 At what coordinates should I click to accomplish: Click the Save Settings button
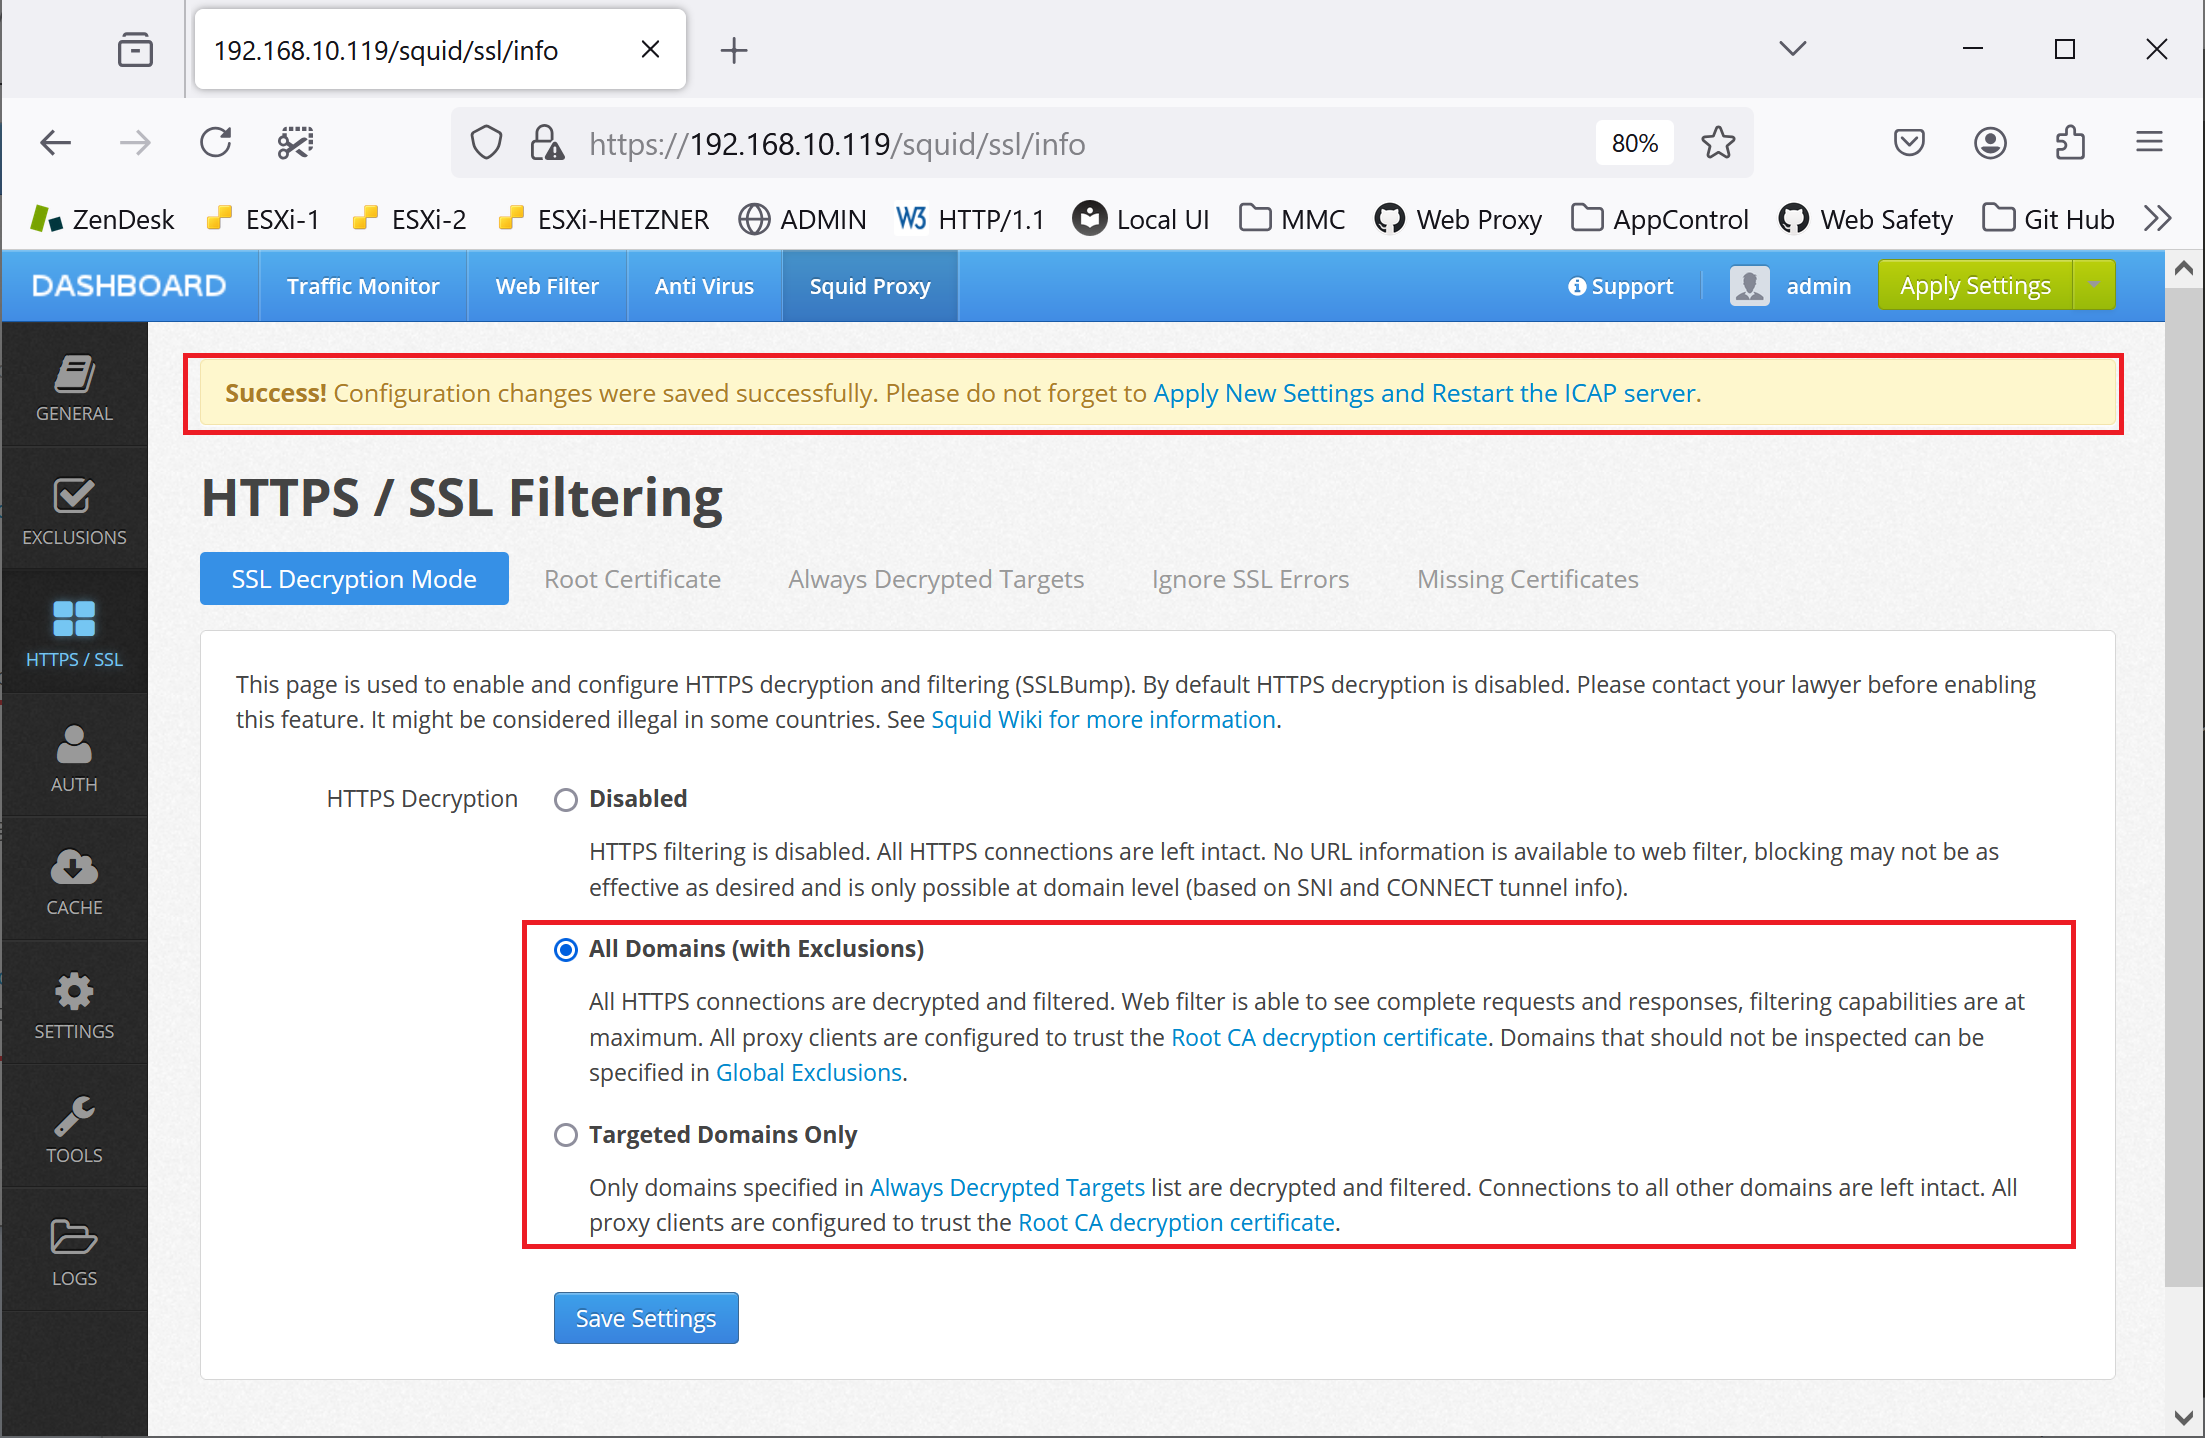click(646, 1318)
